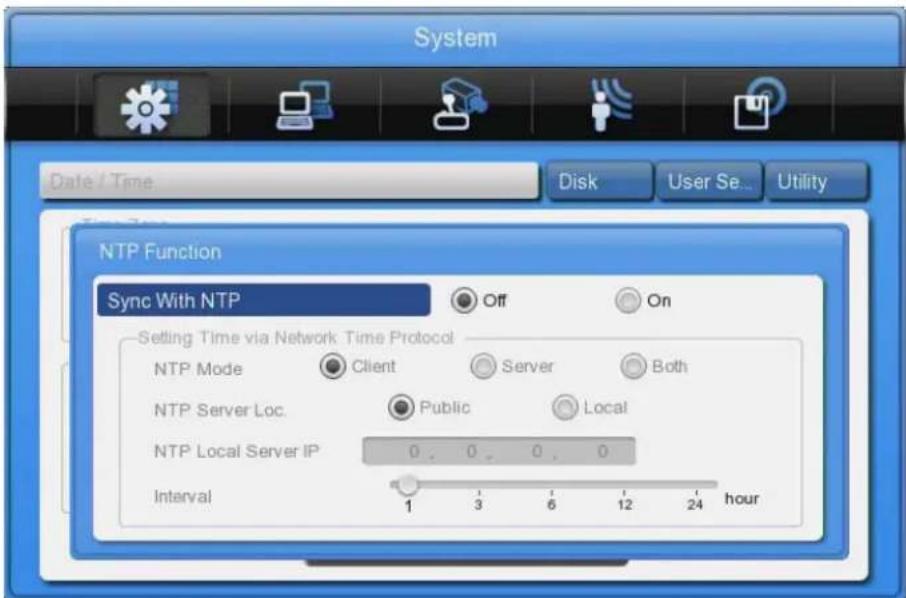Screen dimensions: 906x598
Task: Set Sync With NTP to Off
Action: point(463,300)
